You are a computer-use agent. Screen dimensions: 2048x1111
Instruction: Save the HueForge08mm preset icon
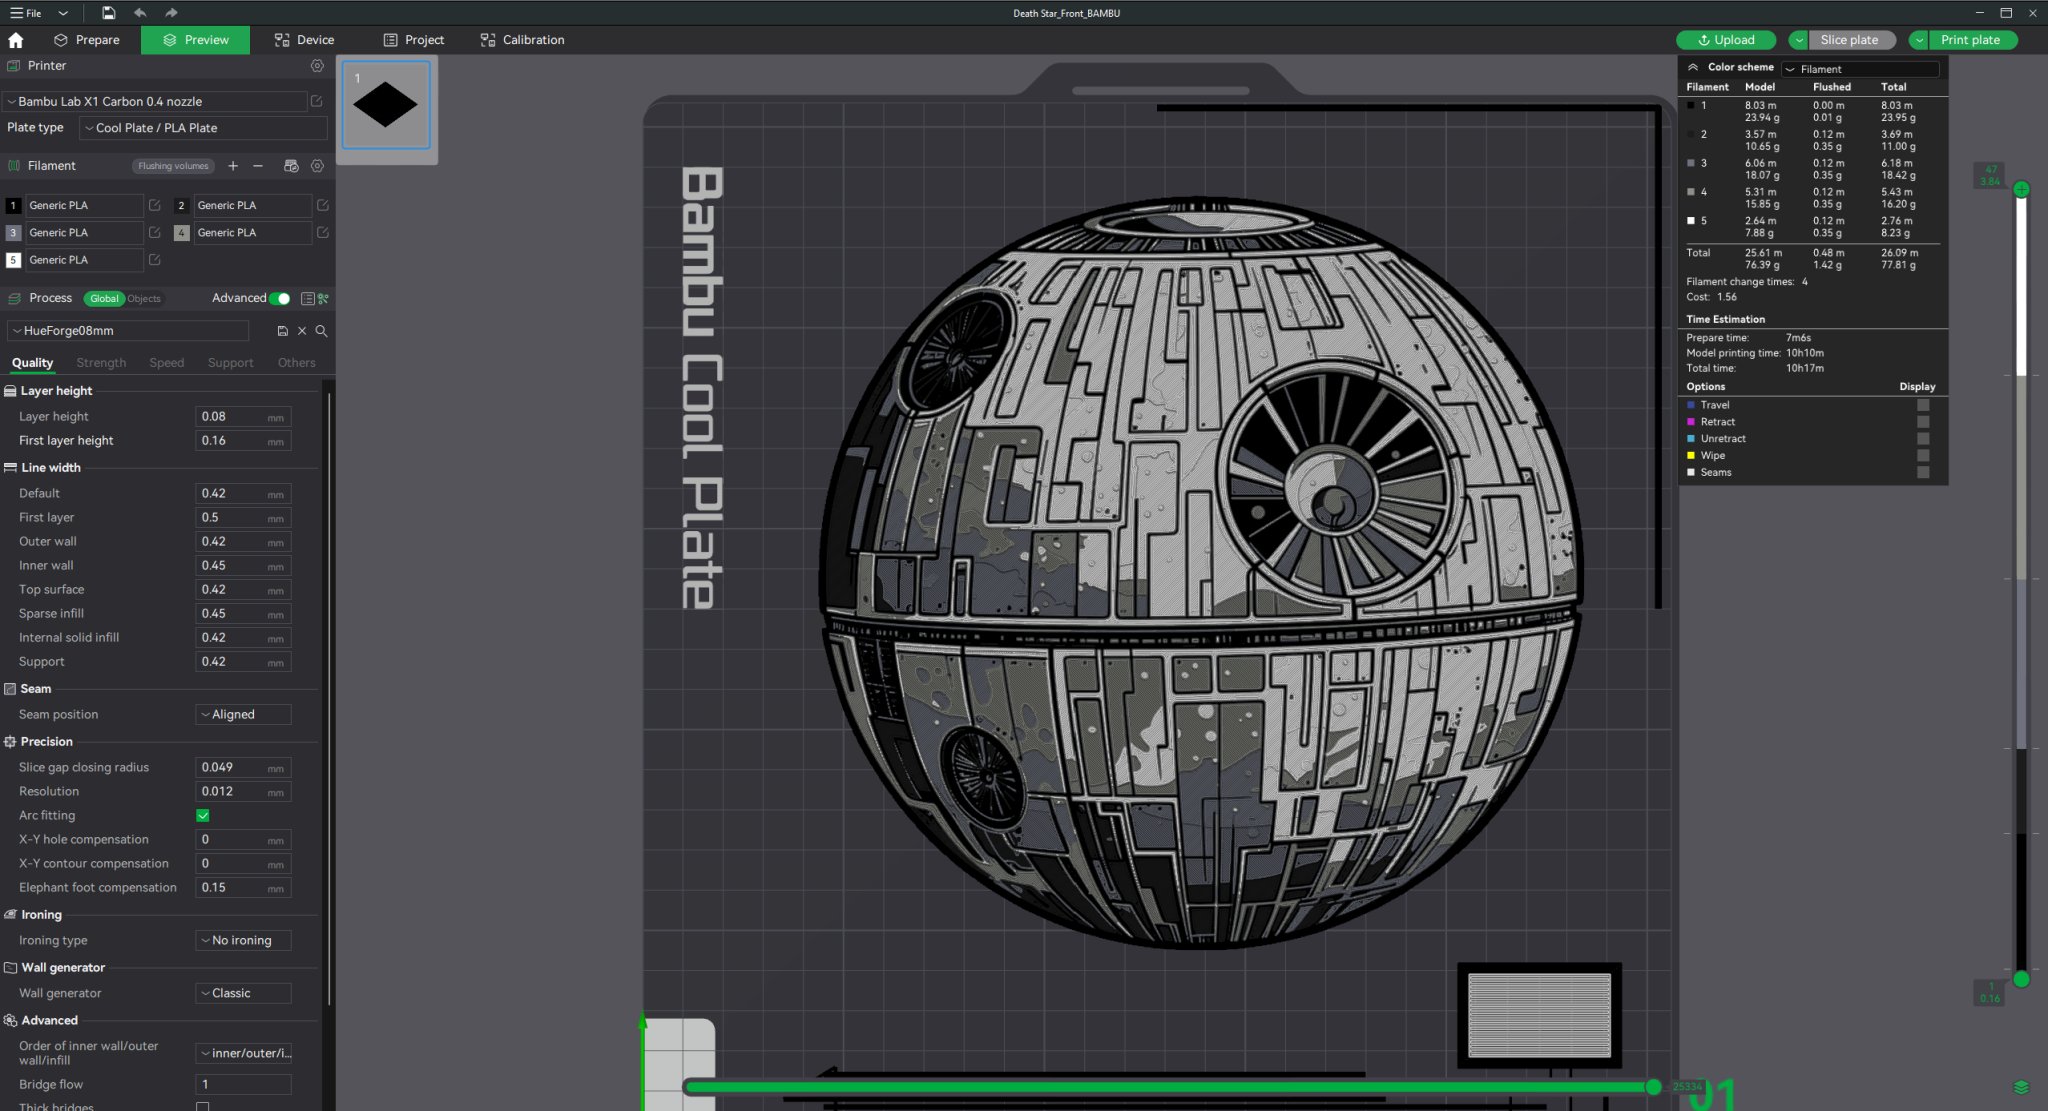click(283, 331)
